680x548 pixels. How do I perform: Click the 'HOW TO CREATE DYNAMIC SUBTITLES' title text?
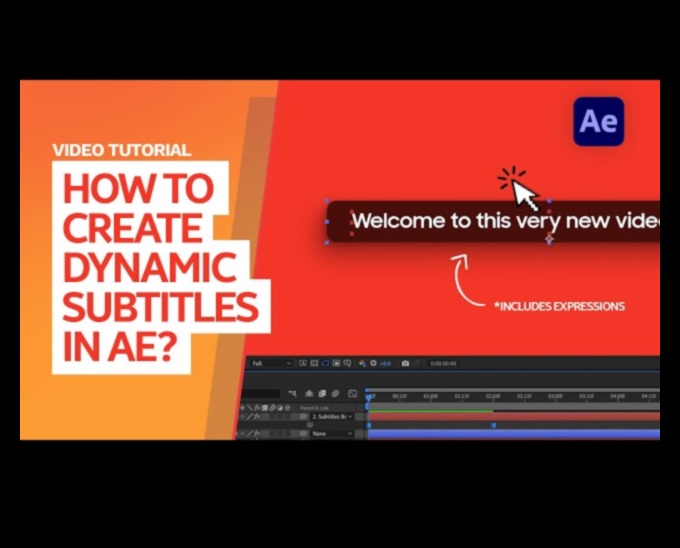click(160, 248)
